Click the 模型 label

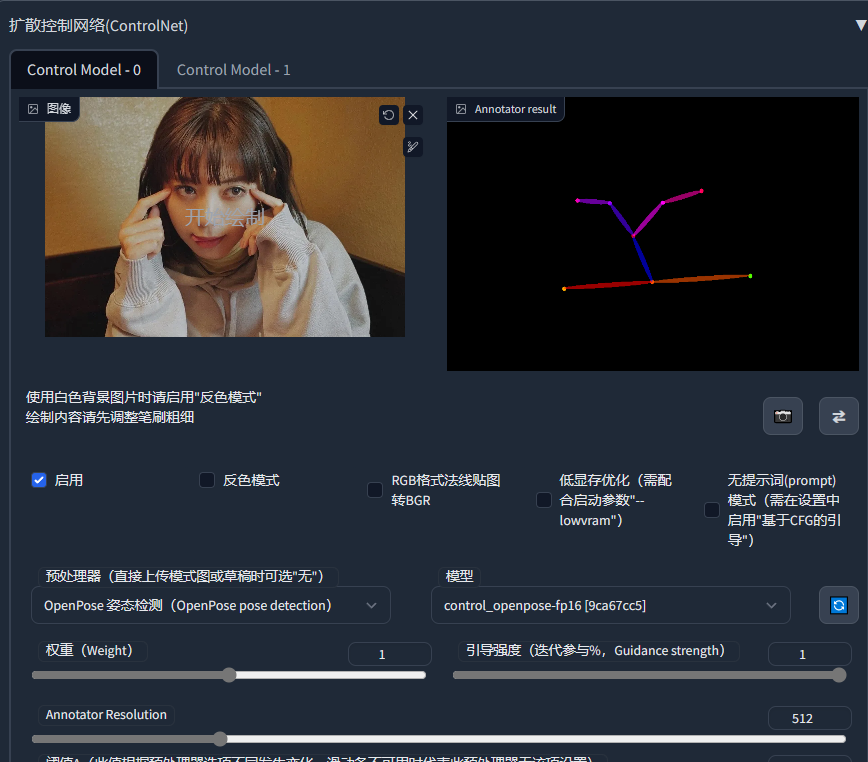[459, 576]
